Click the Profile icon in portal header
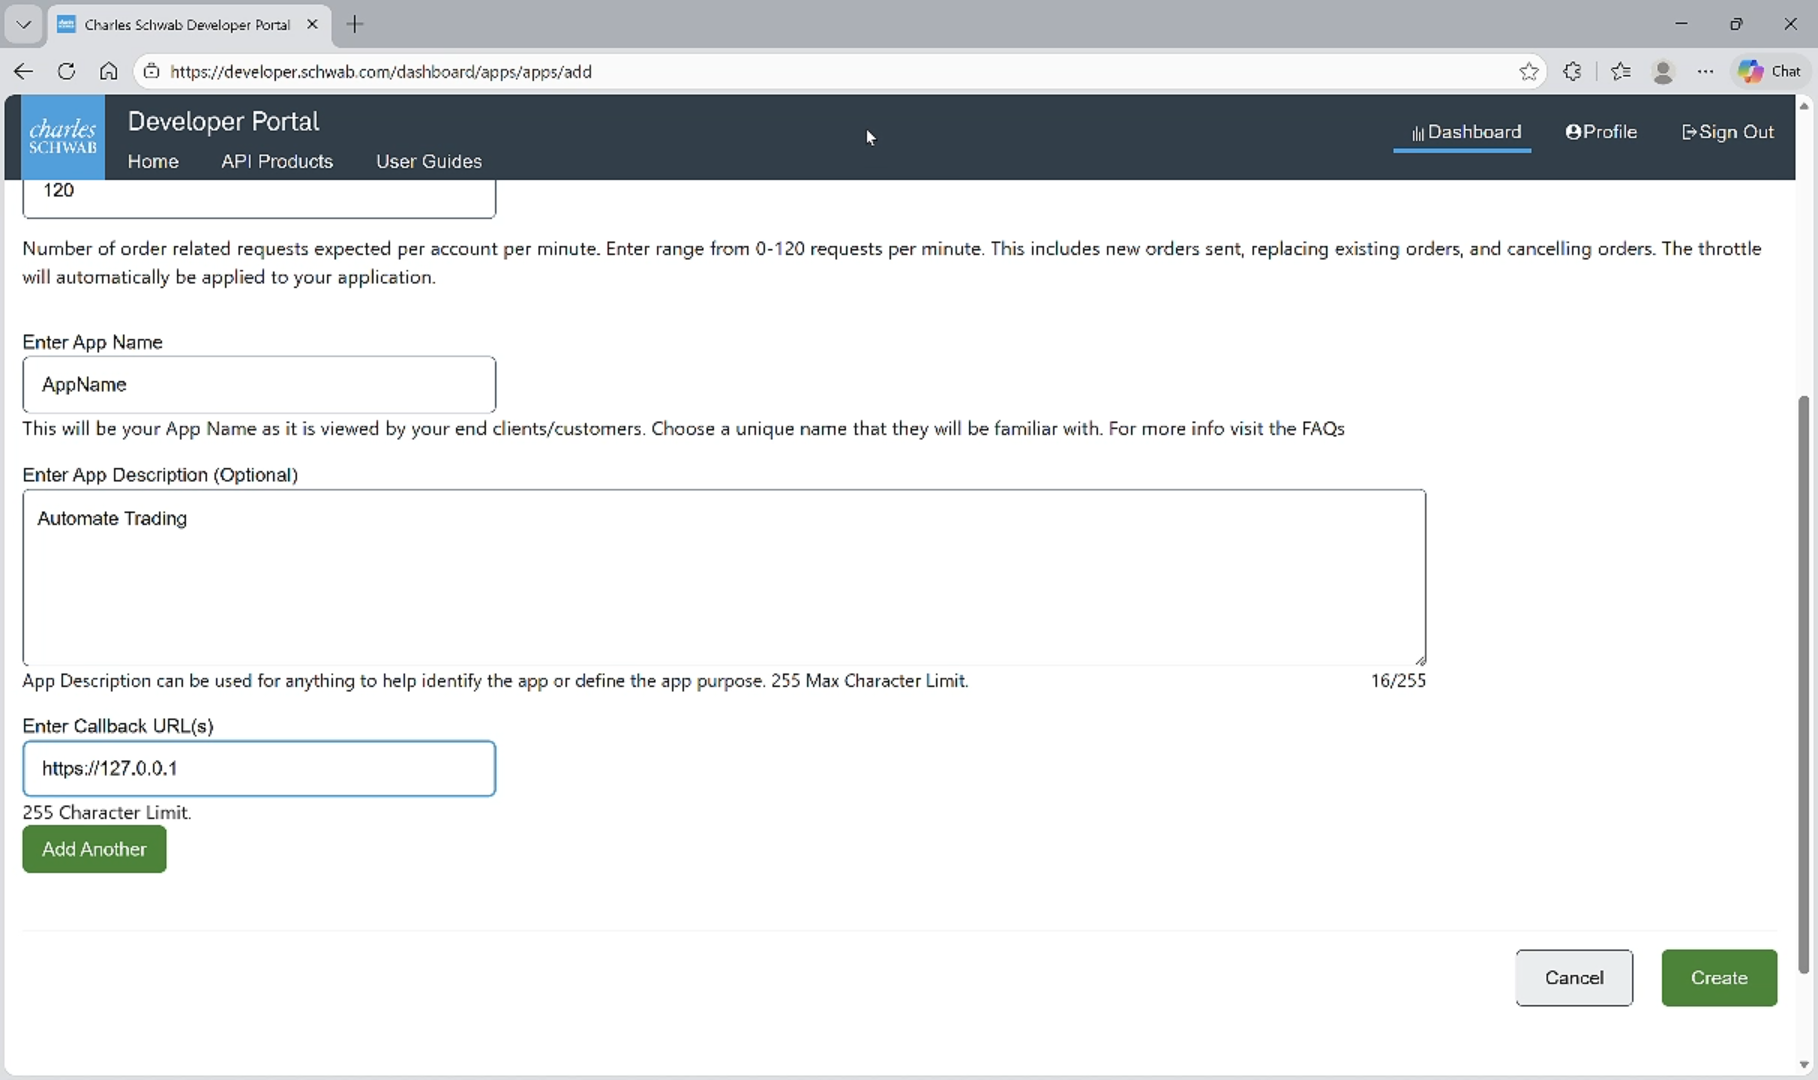The width and height of the screenshot is (1818, 1080). (1602, 131)
